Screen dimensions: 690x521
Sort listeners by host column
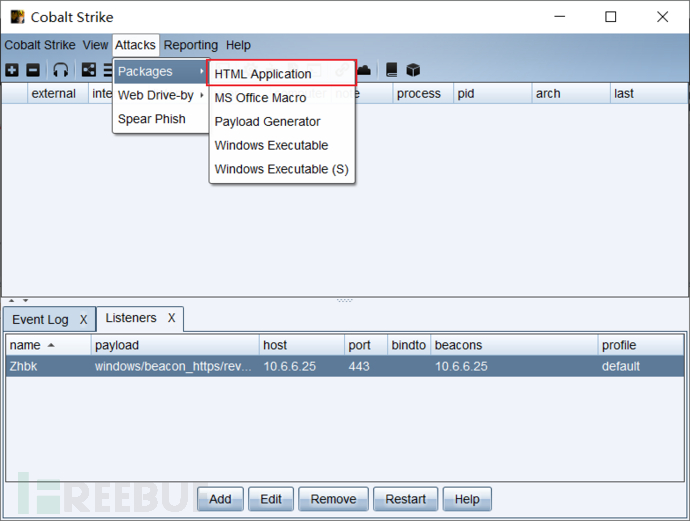point(302,345)
